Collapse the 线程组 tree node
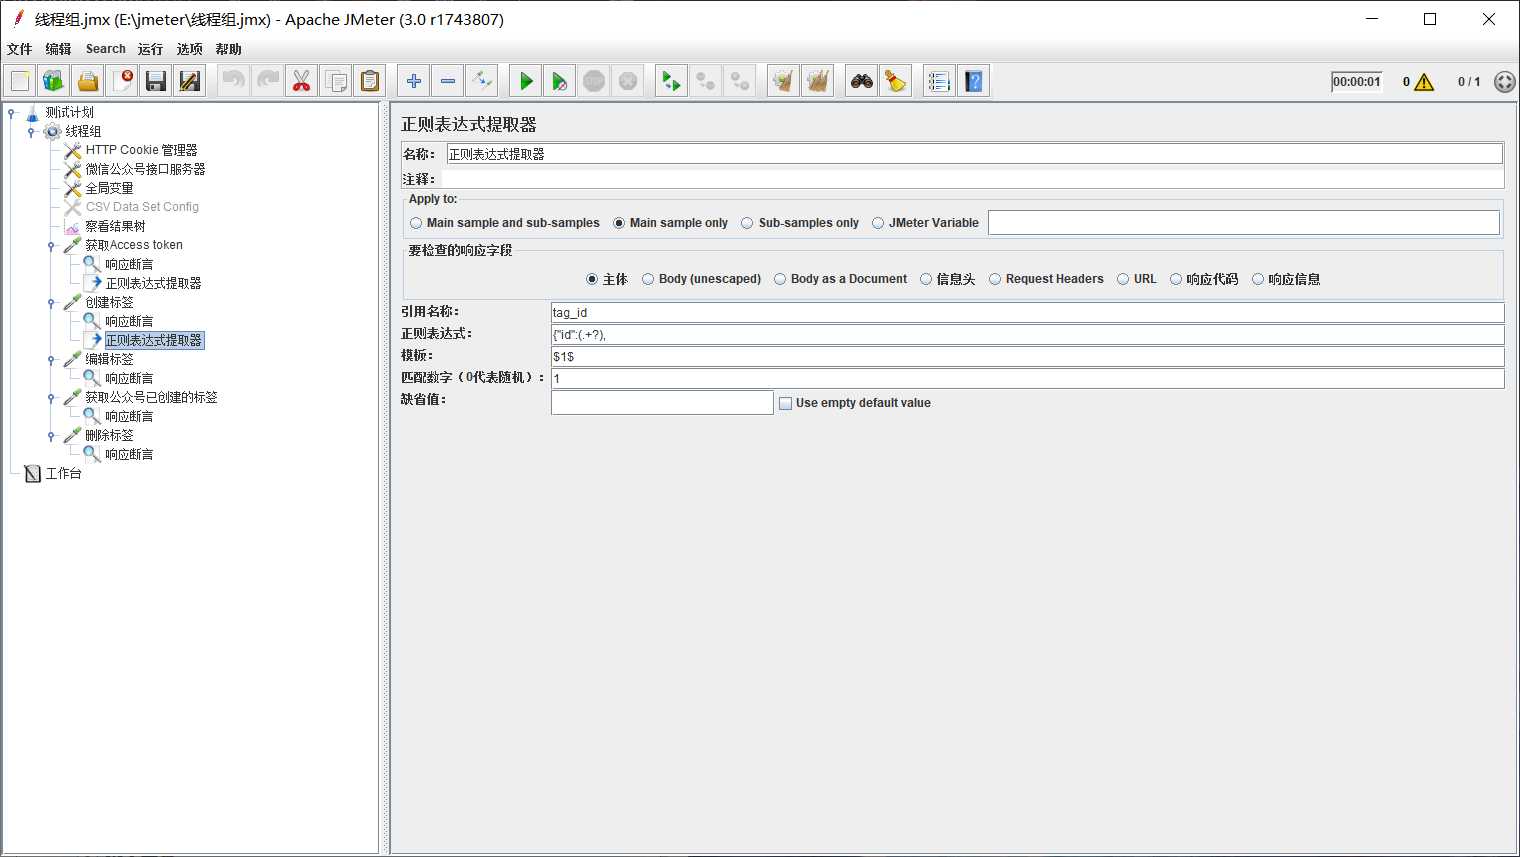 click(x=31, y=132)
